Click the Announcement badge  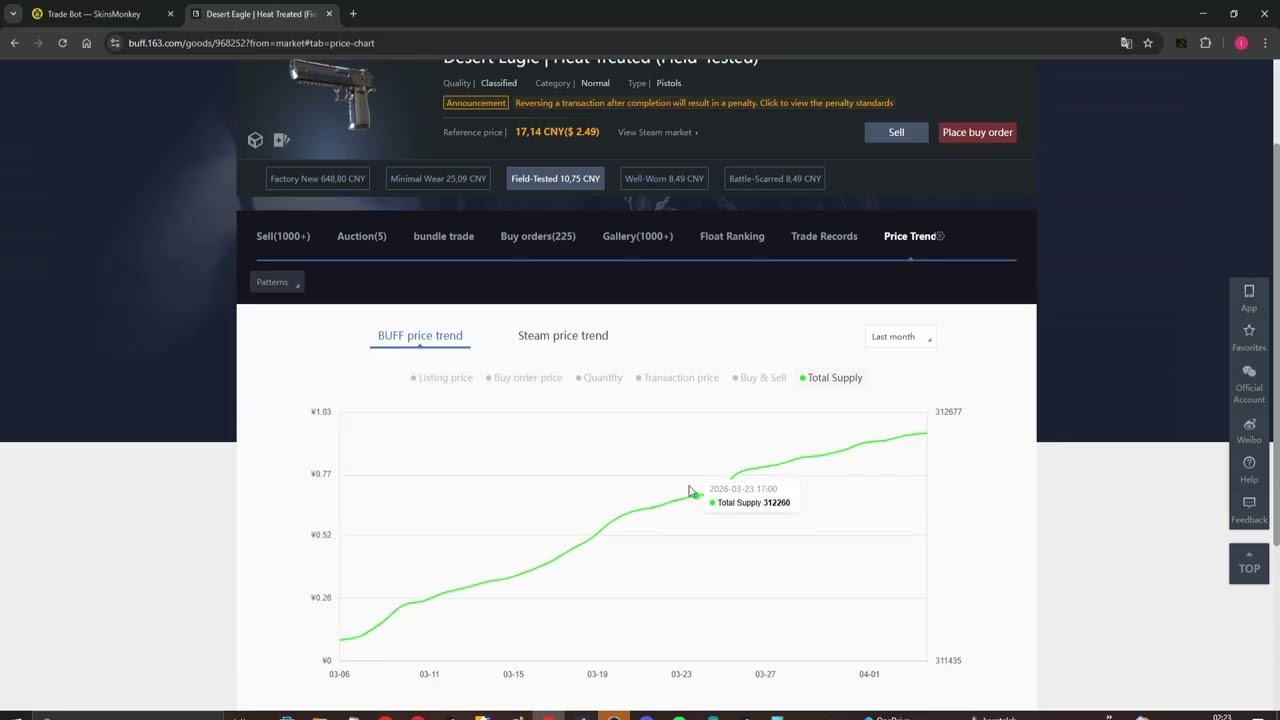point(476,103)
